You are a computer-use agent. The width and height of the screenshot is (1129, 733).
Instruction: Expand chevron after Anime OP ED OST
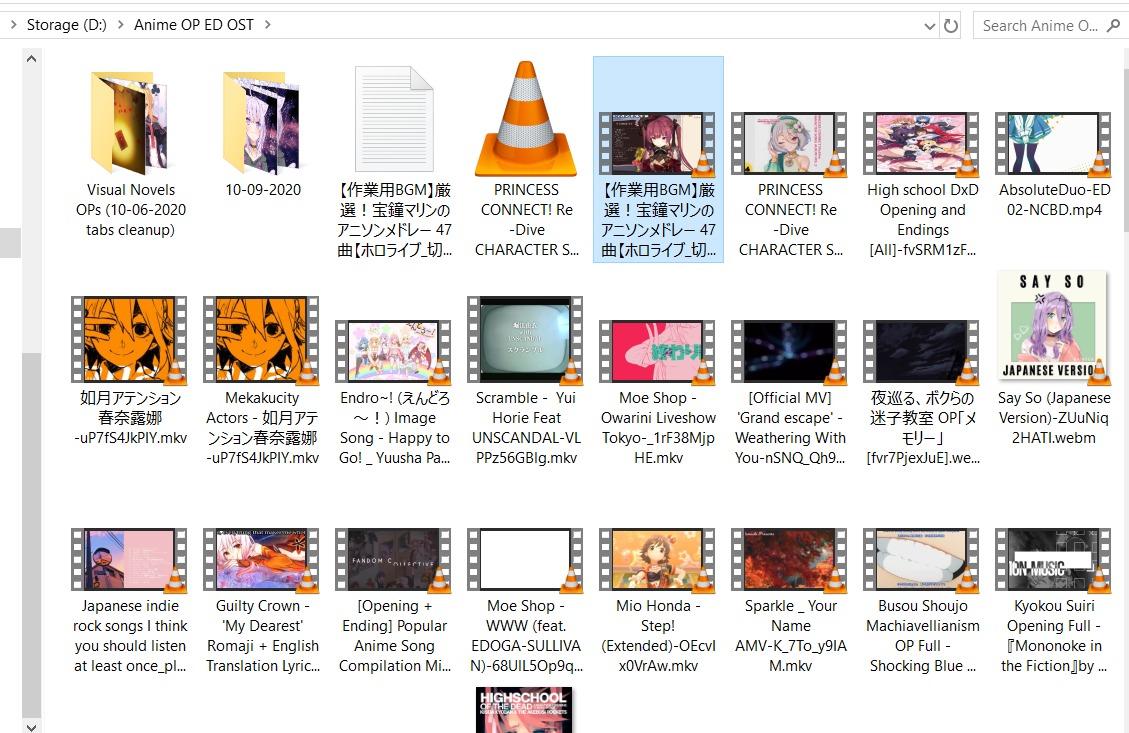click(x=268, y=24)
